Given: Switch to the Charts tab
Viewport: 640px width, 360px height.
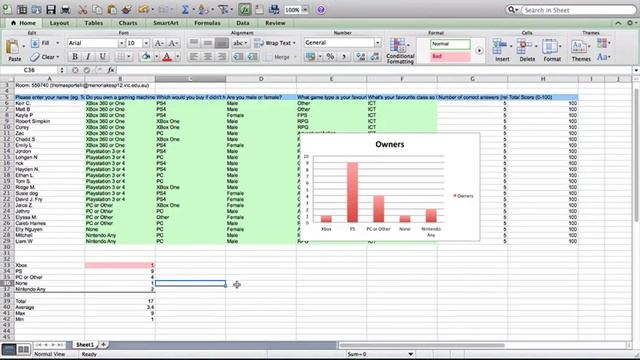Looking at the screenshot, I should (x=128, y=23).
